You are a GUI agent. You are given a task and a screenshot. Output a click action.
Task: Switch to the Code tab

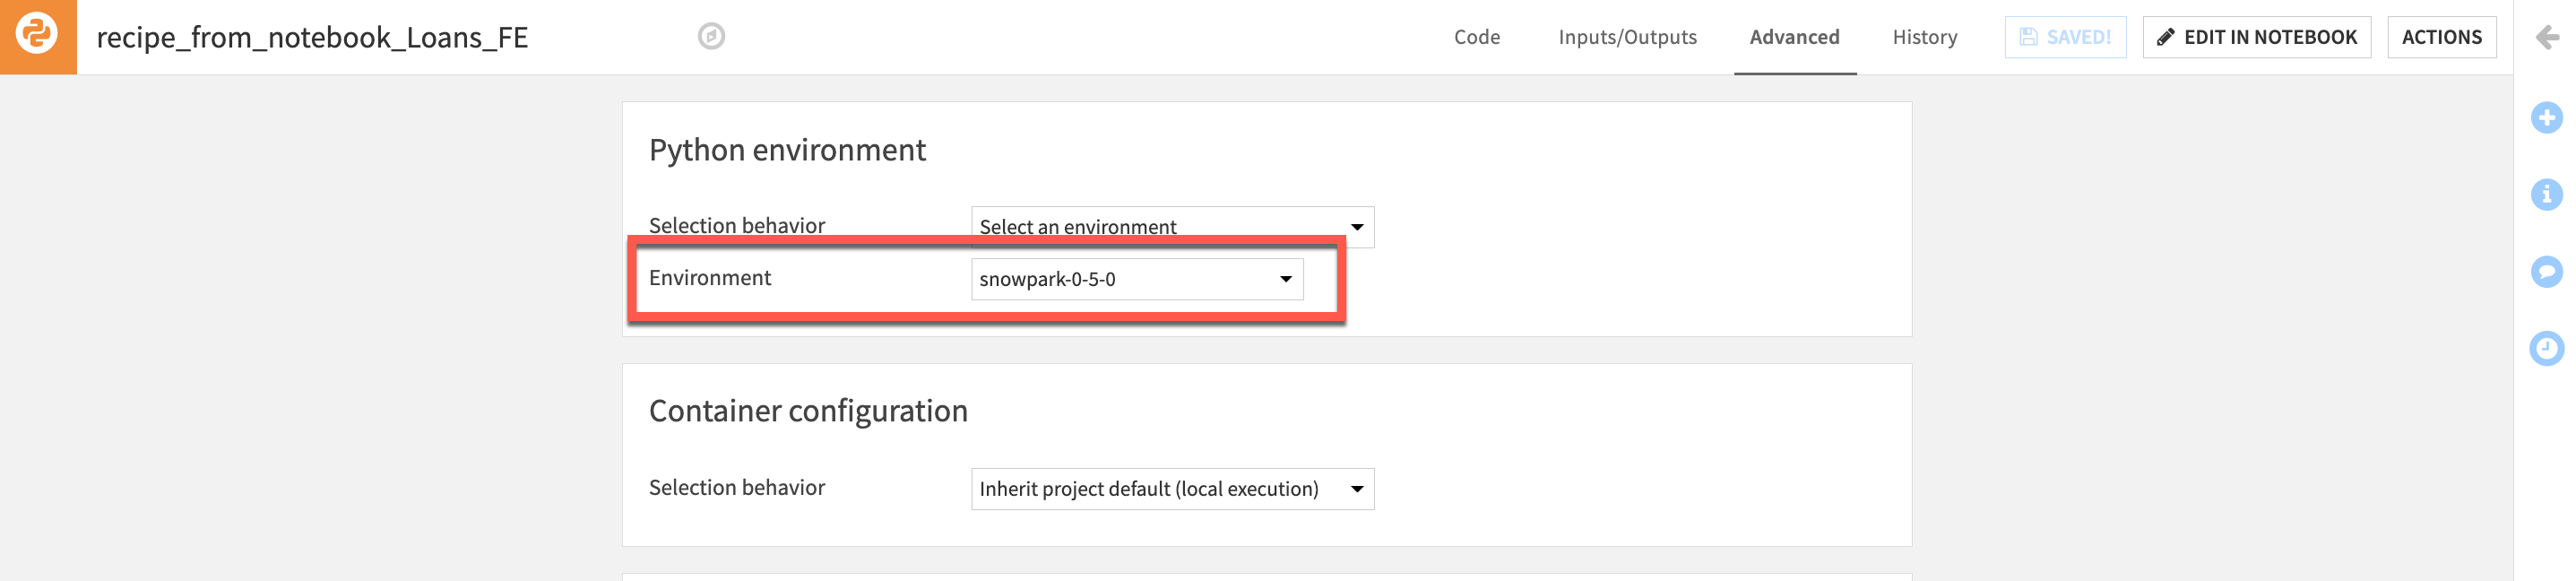[1476, 38]
